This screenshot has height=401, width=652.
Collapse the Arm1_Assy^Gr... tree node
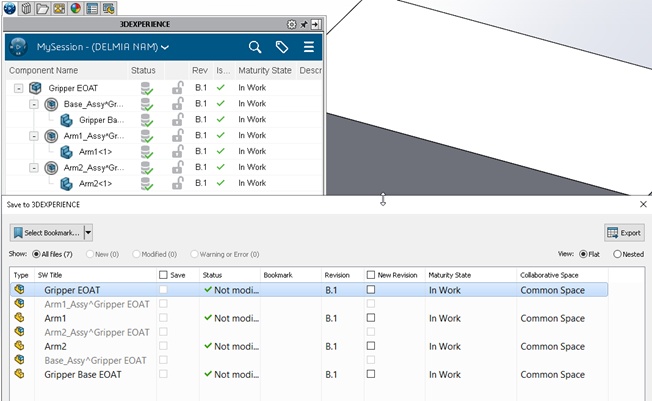tap(34, 136)
